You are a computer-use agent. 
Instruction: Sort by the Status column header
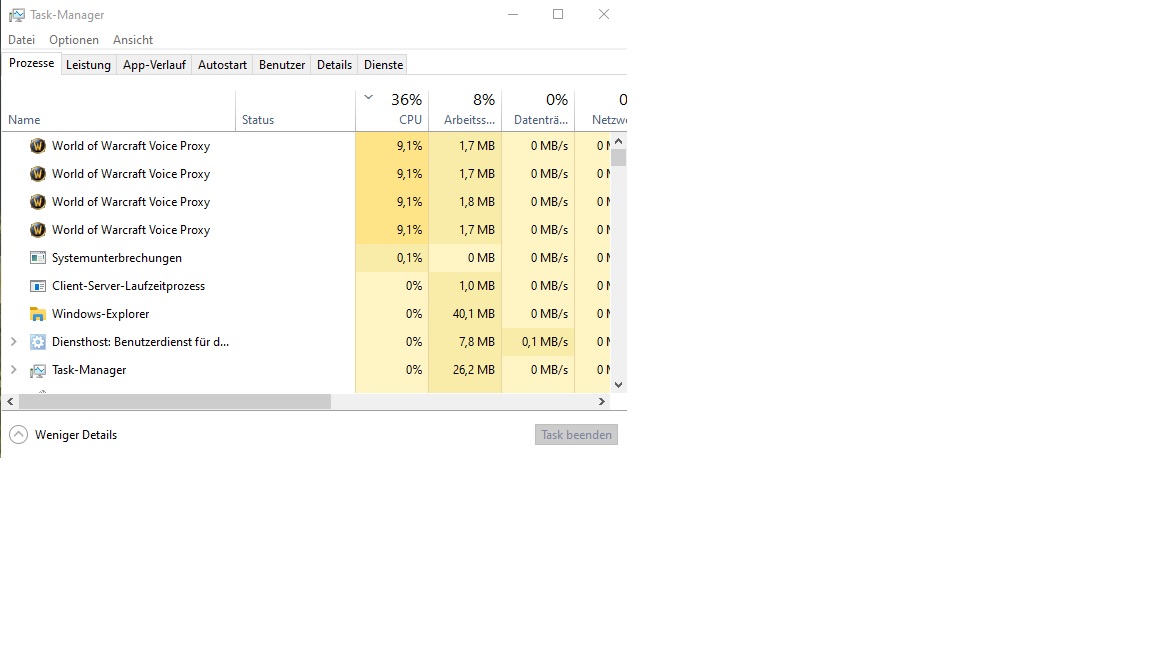295,110
